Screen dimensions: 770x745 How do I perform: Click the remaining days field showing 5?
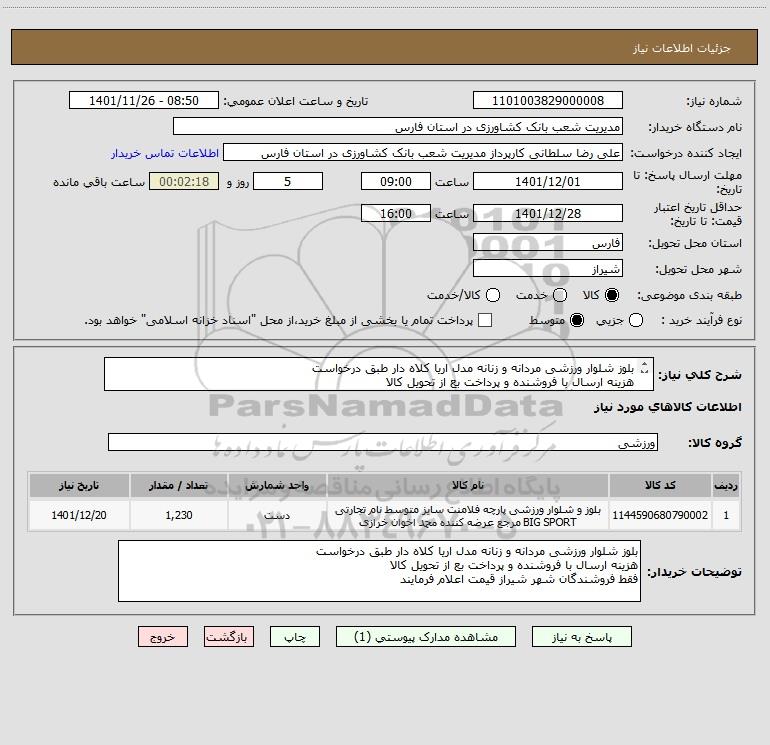pyautogui.click(x=288, y=181)
